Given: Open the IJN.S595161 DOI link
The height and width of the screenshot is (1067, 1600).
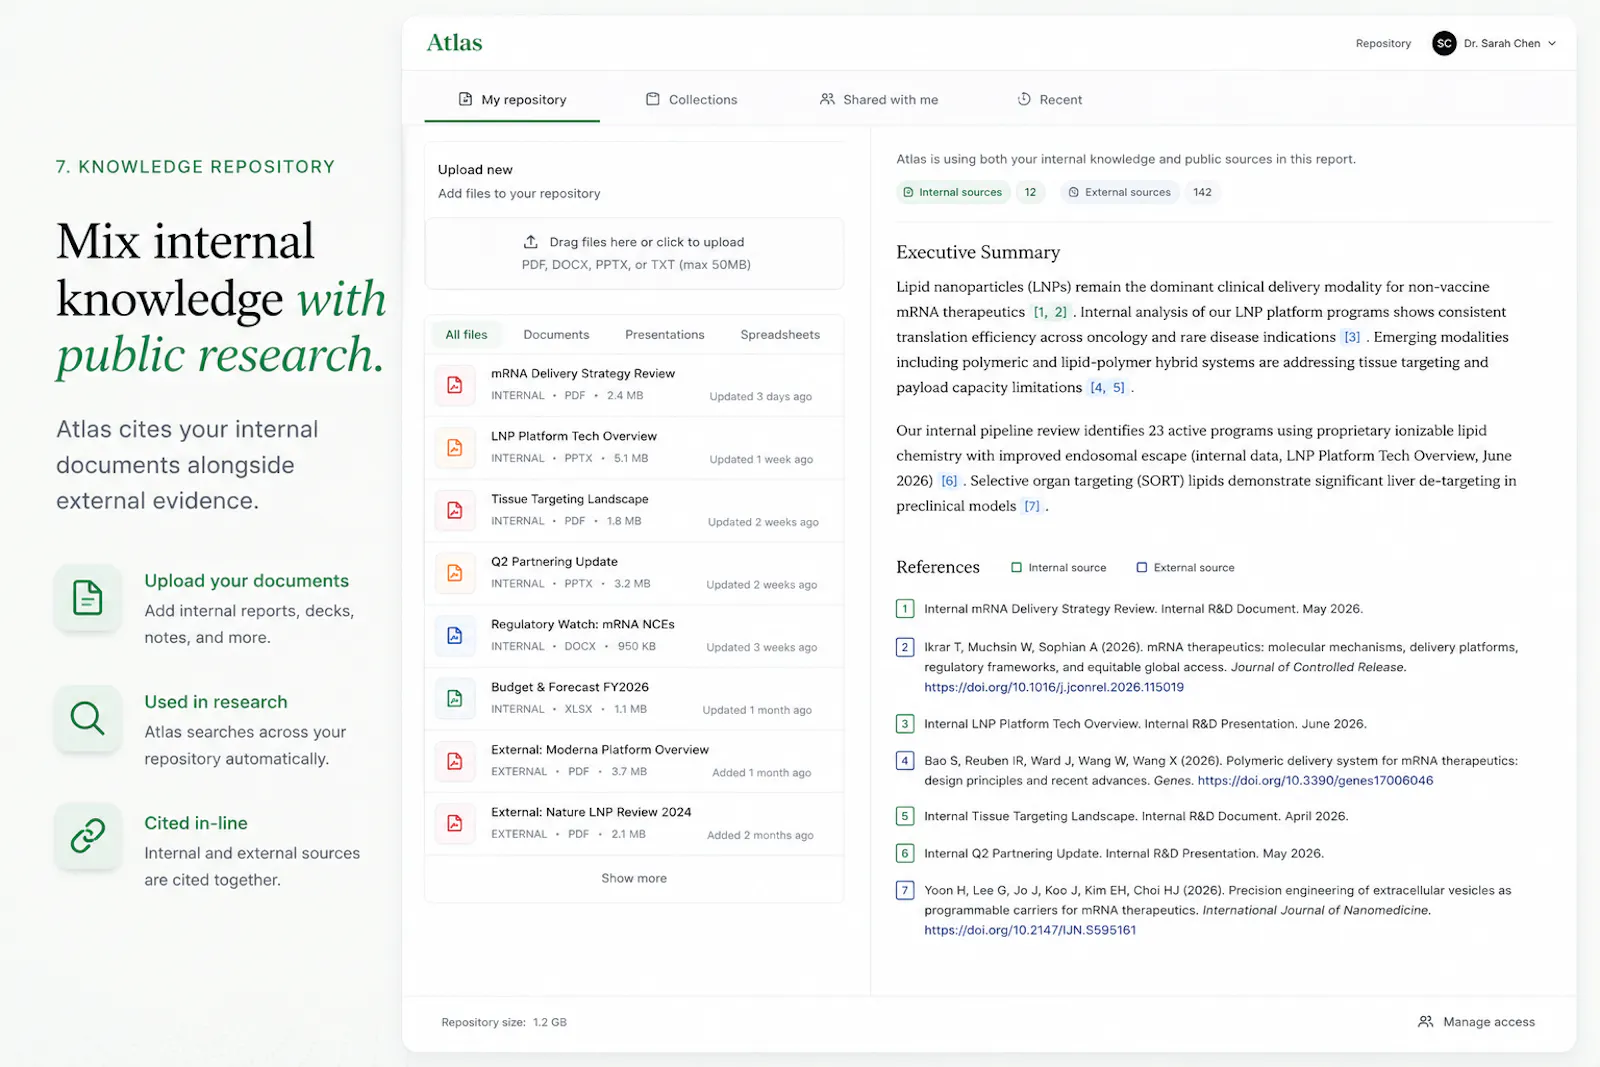Looking at the screenshot, I should point(1030,930).
